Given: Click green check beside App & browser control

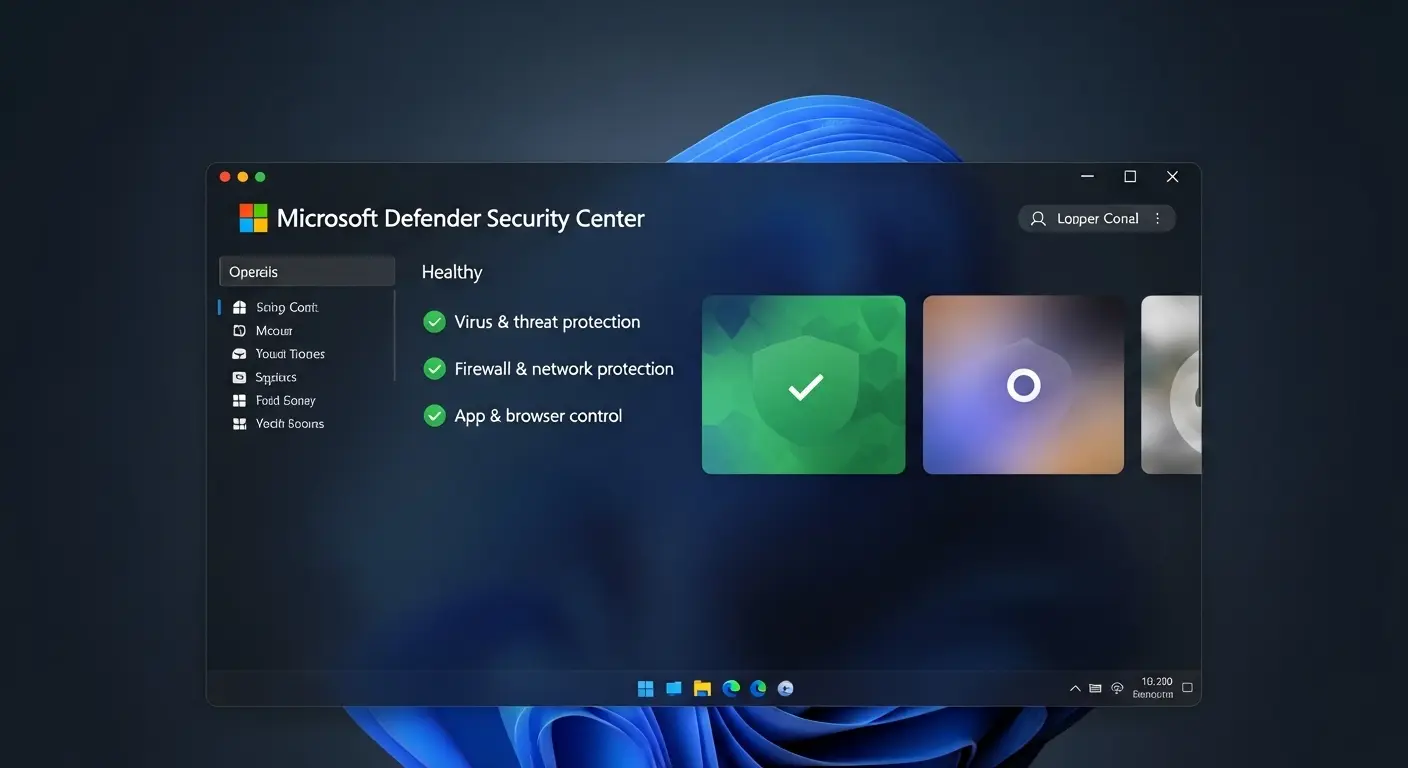Looking at the screenshot, I should [x=434, y=415].
